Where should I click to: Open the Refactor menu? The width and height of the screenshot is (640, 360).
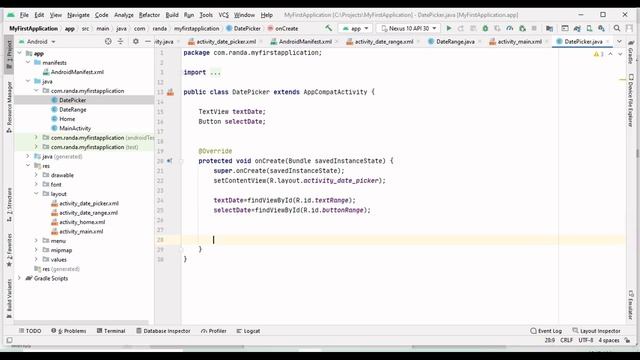(x=149, y=15)
